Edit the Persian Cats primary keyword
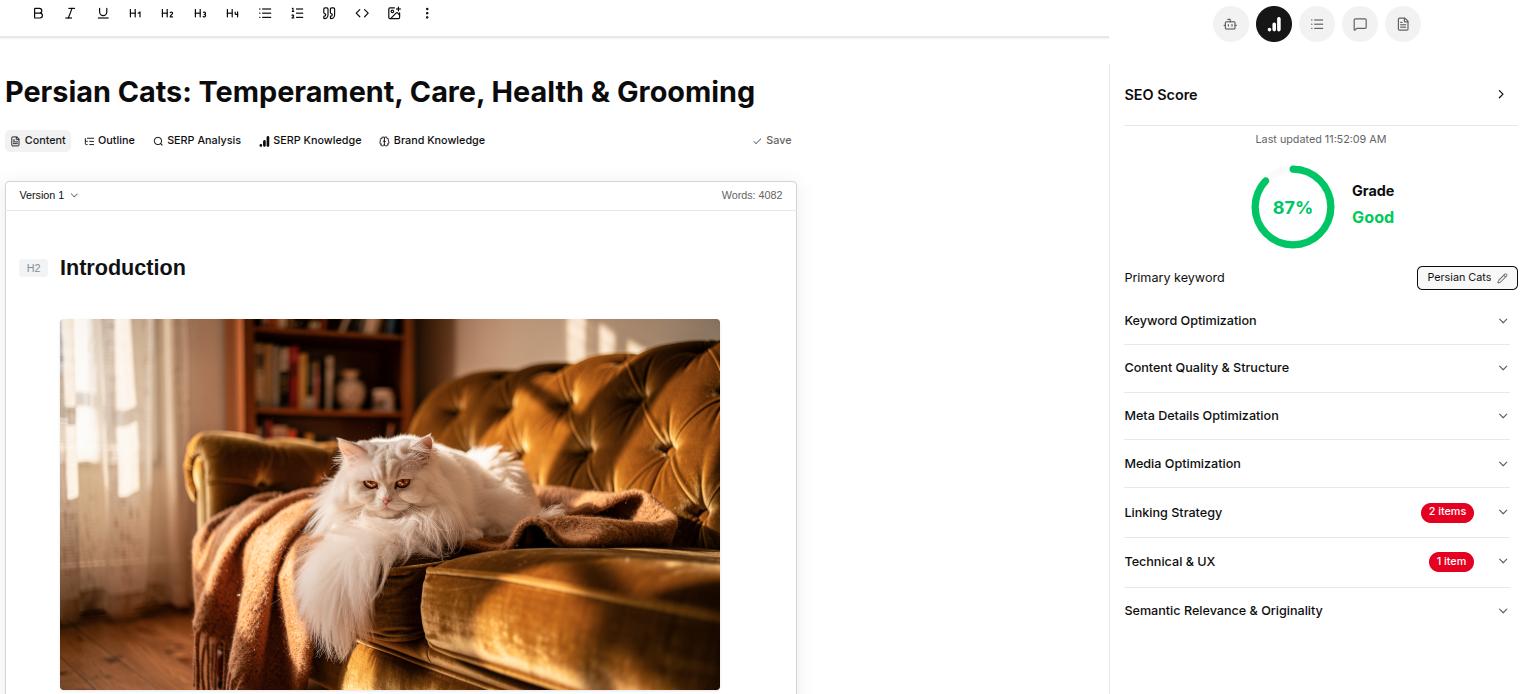This screenshot has height=694, width=1523. coord(1467,278)
